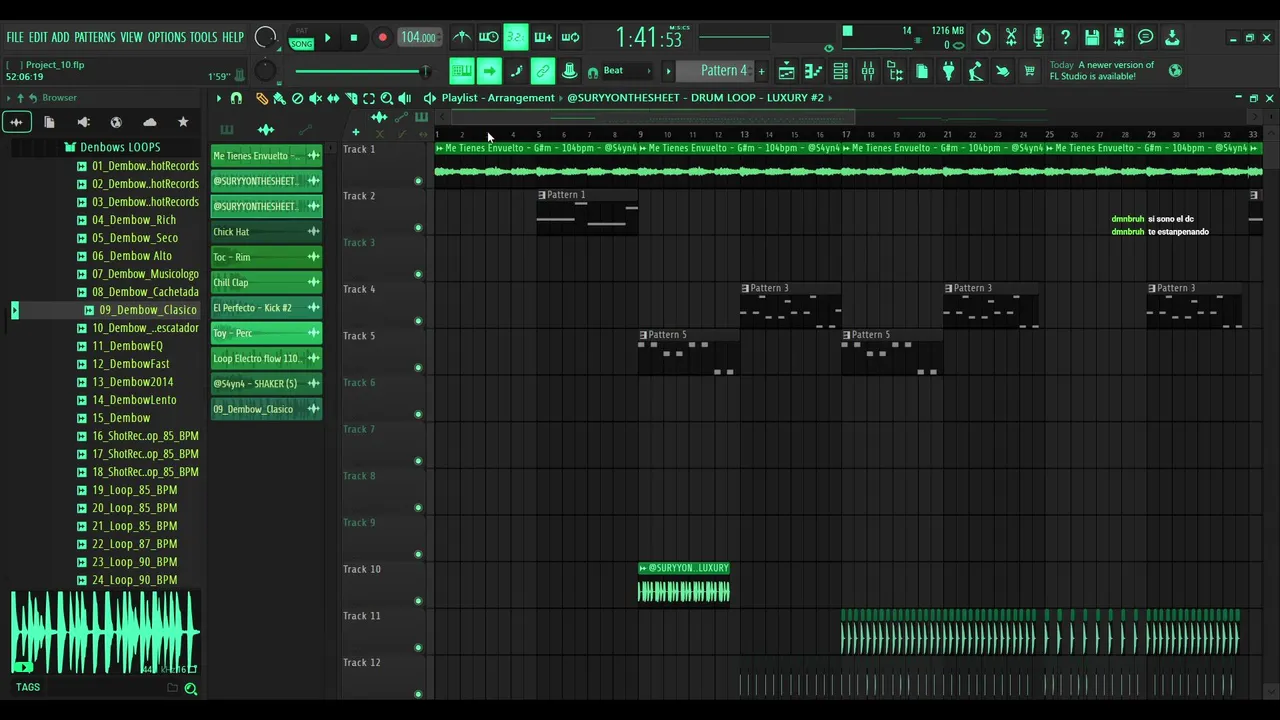Click the record button
This screenshot has height=720, width=1280.
click(x=382, y=38)
